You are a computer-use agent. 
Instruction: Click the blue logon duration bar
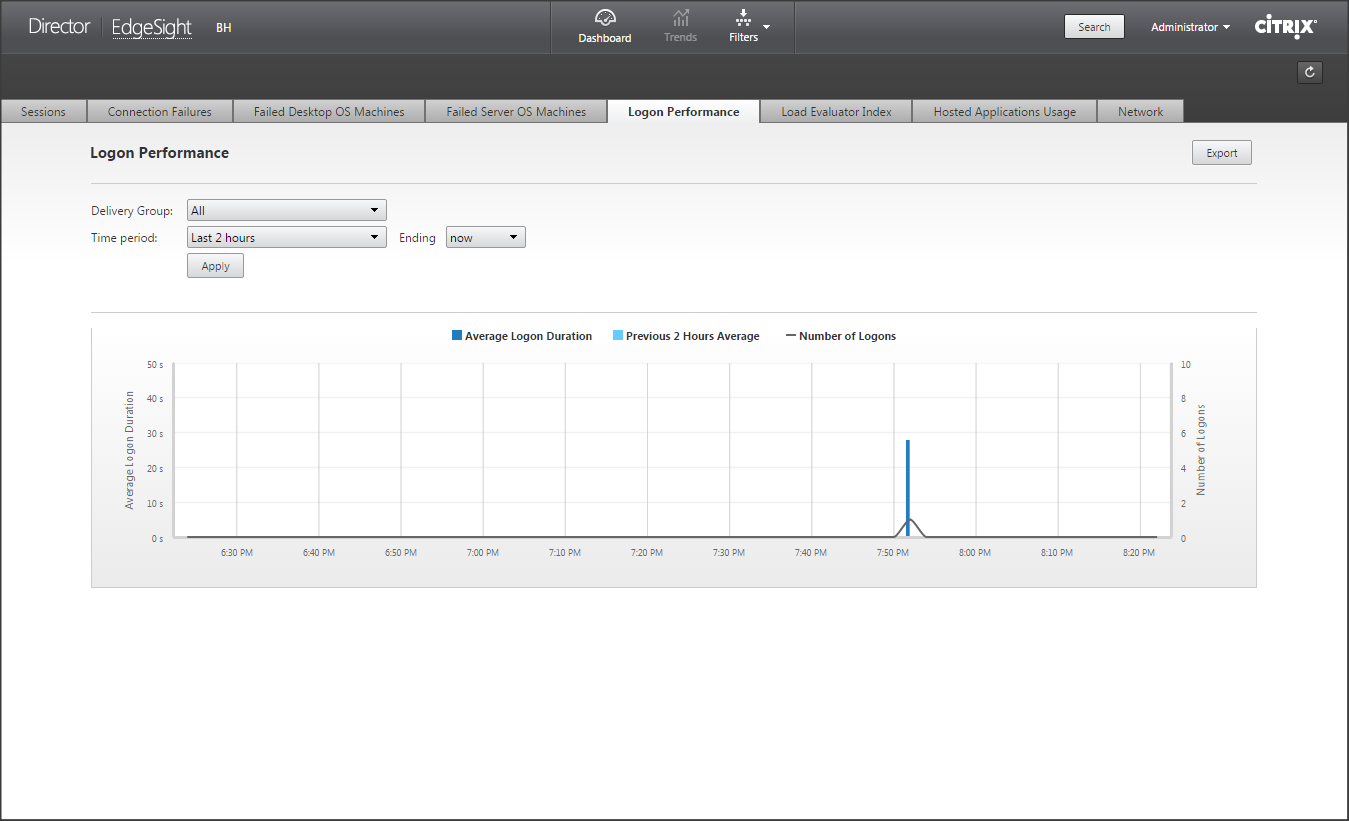pos(908,488)
